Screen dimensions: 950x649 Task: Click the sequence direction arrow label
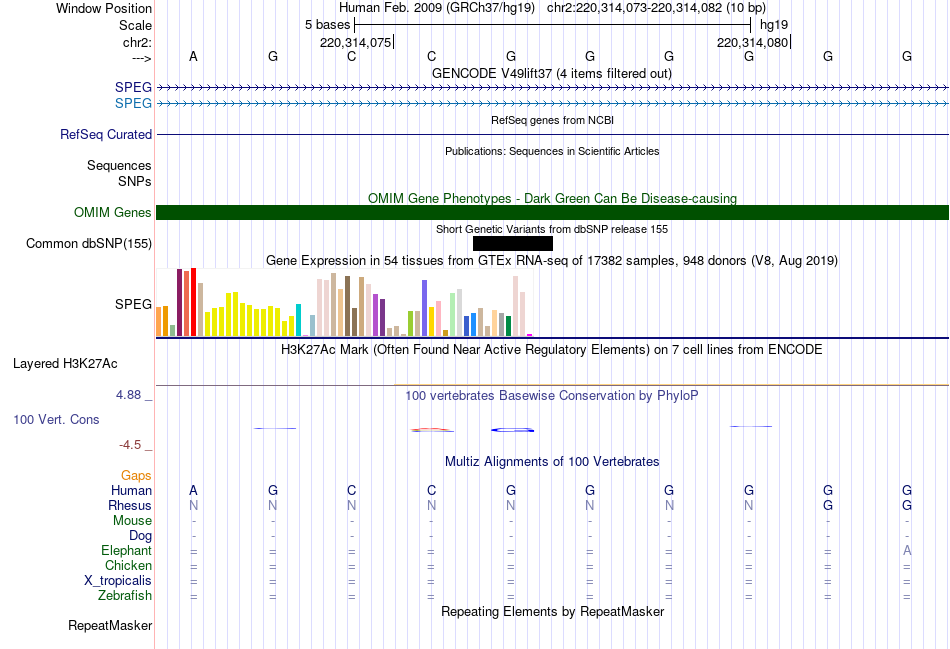[142, 58]
